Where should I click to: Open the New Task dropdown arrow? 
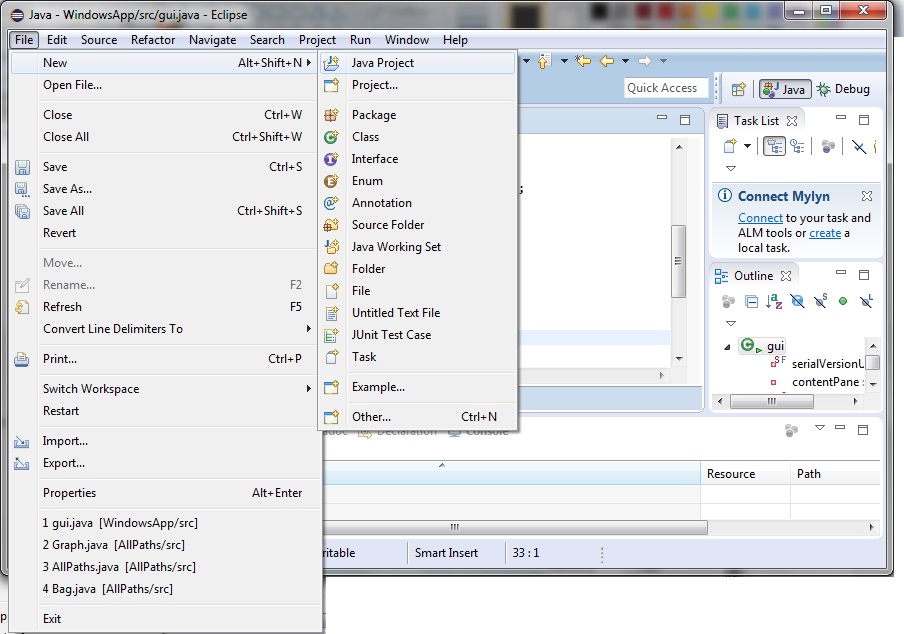tap(746, 147)
